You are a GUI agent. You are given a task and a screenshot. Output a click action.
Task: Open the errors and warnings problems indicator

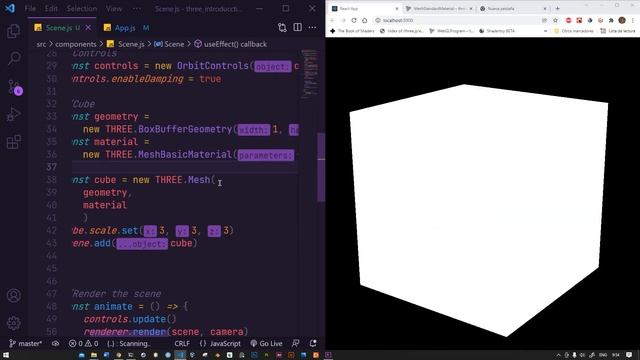83,344
